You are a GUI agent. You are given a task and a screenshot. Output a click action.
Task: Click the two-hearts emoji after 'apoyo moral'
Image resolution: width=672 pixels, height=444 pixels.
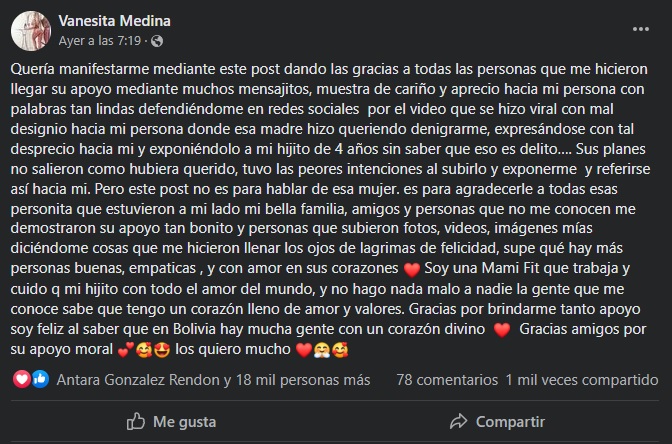(x=125, y=349)
